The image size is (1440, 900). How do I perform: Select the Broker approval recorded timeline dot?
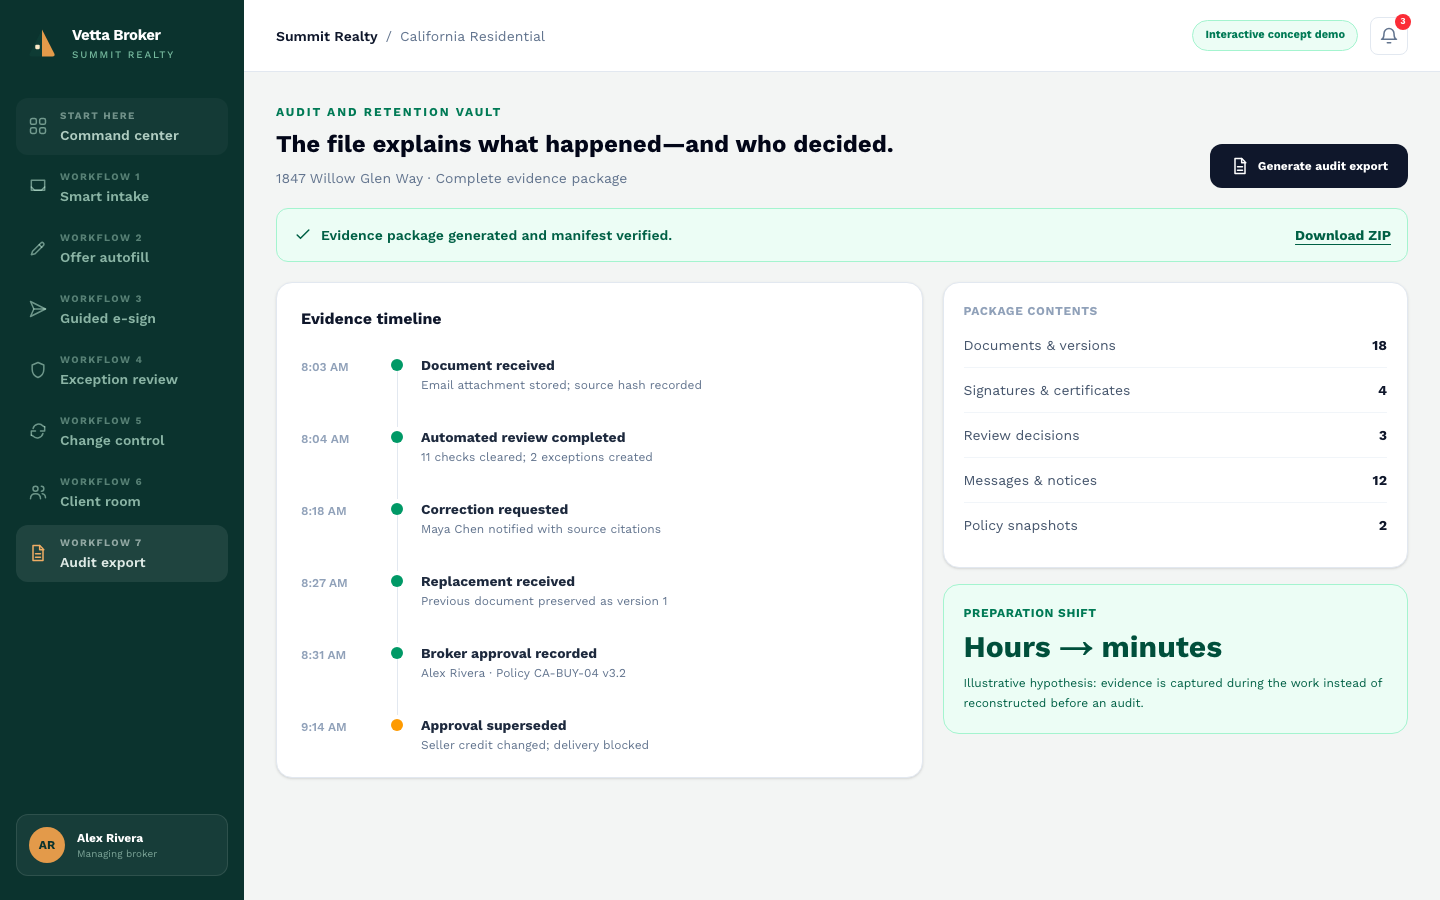pos(397,653)
